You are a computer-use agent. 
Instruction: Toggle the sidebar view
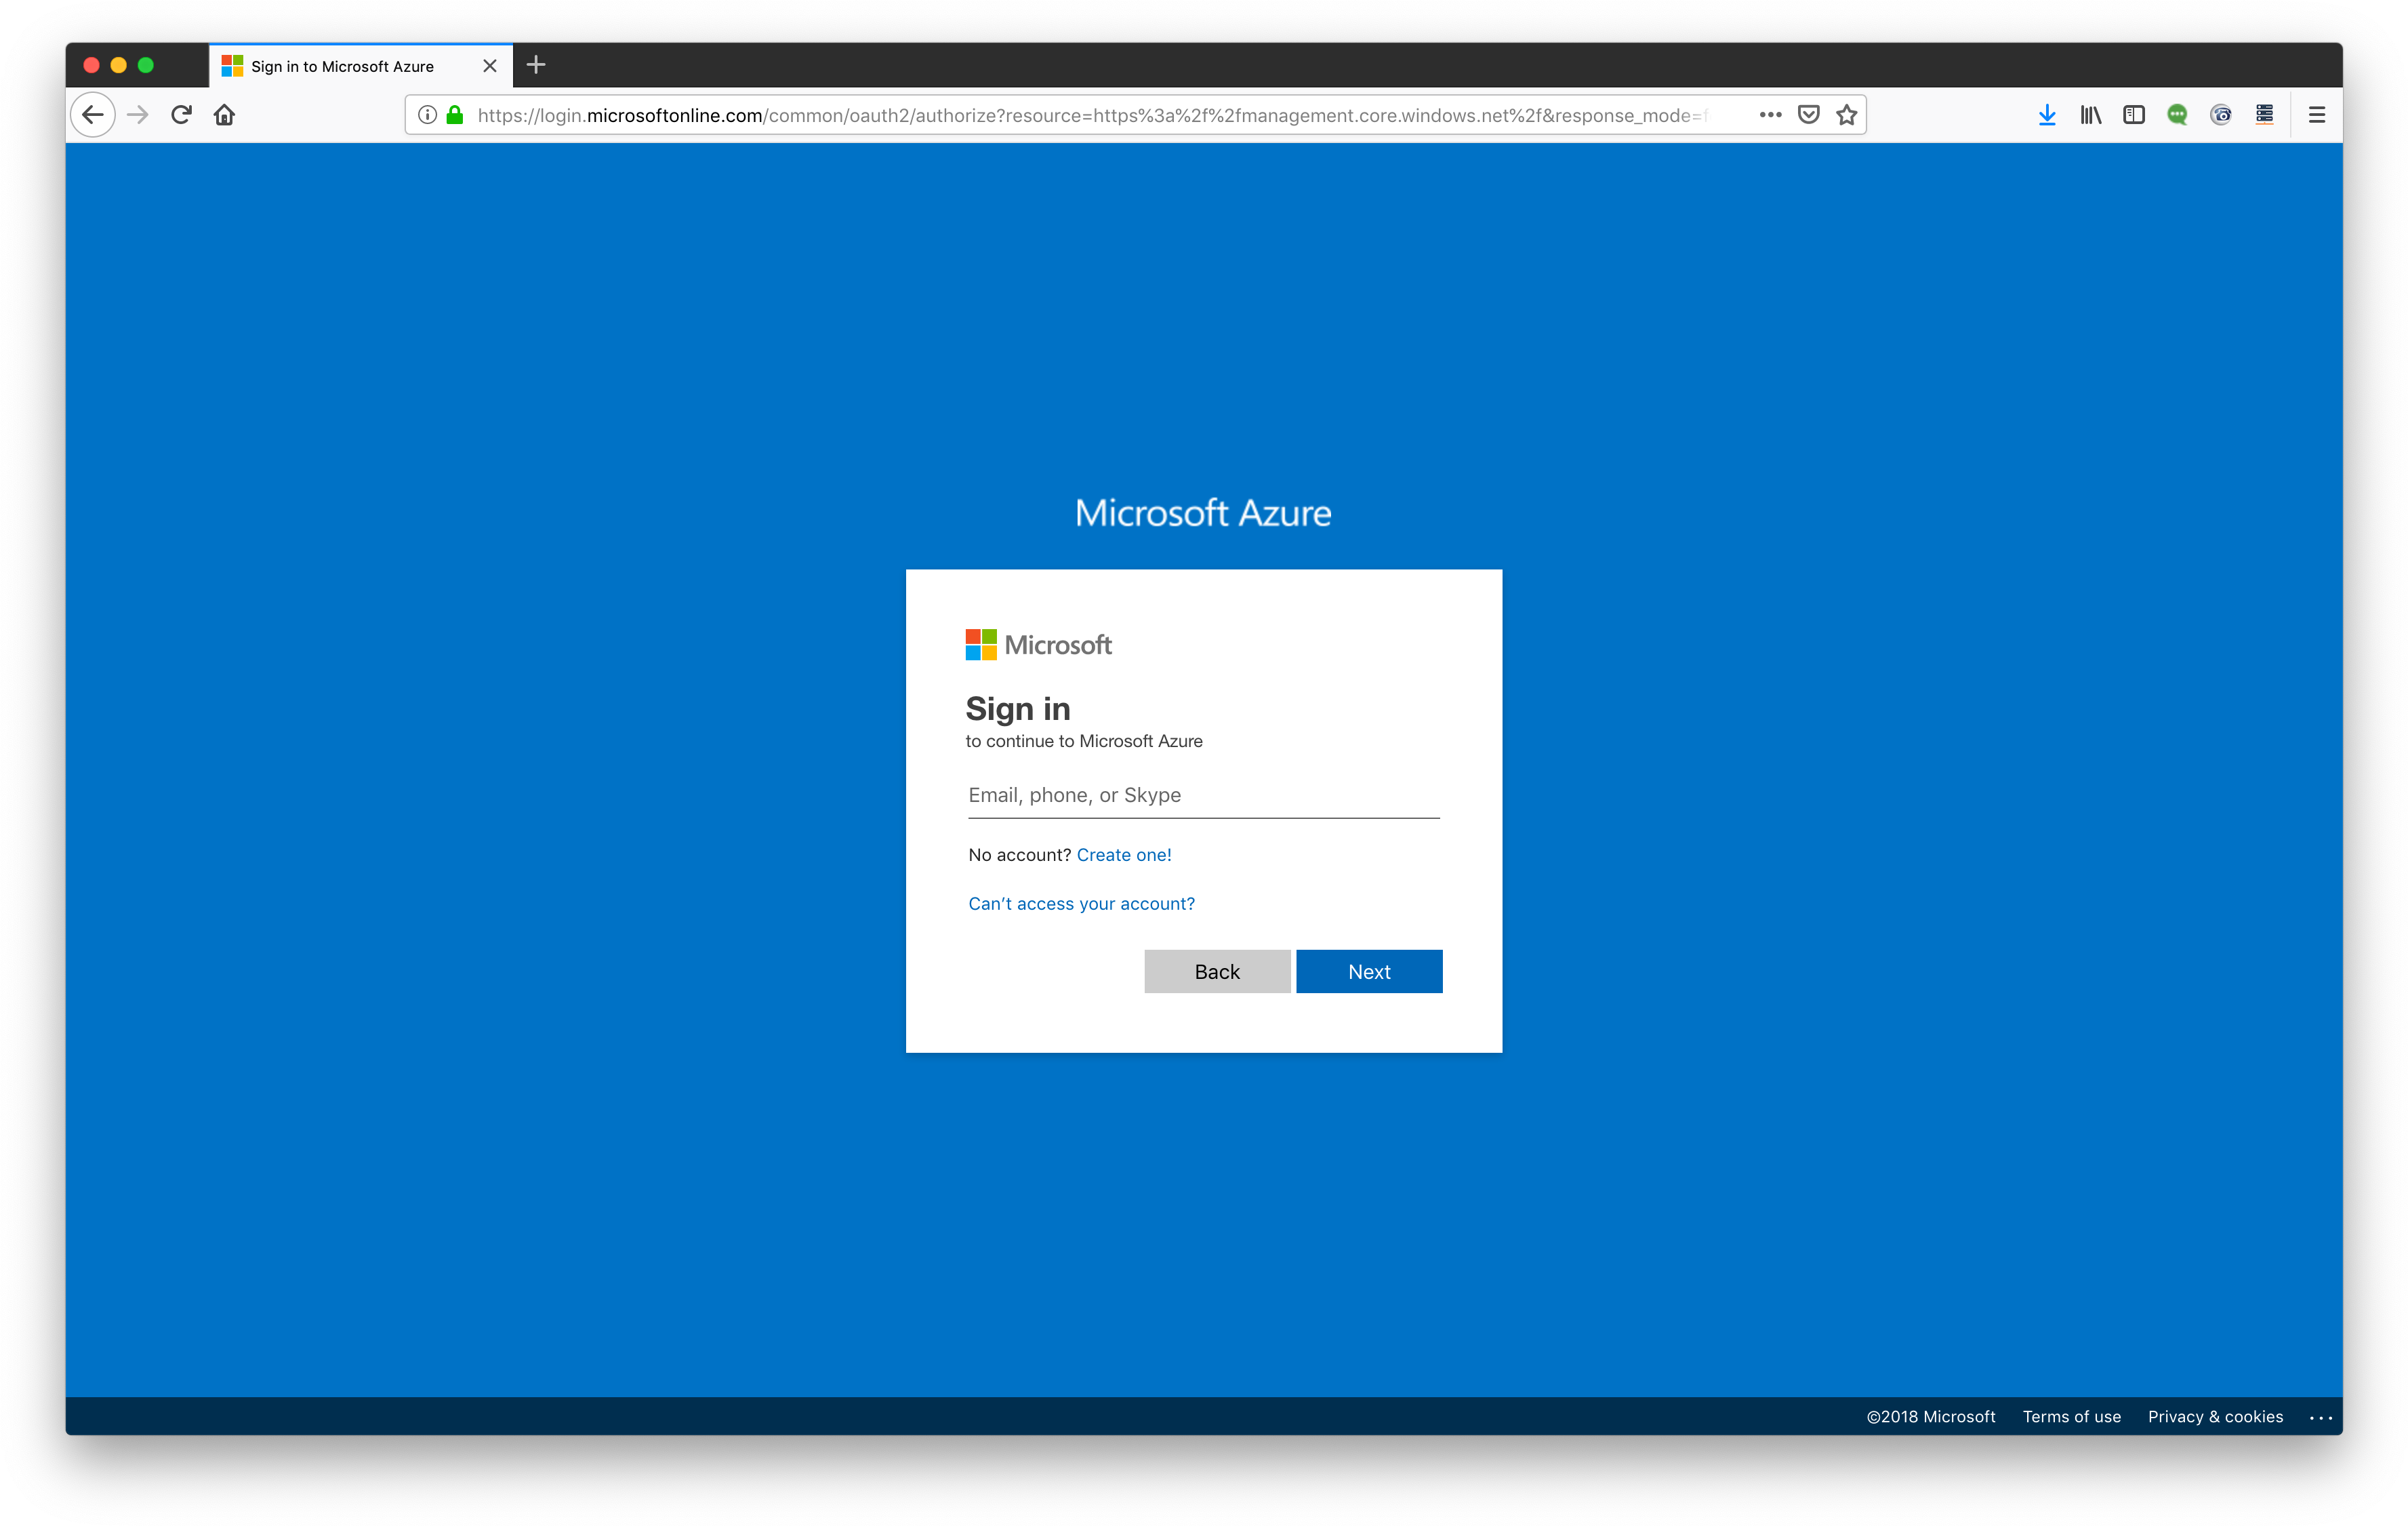[2134, 115]
